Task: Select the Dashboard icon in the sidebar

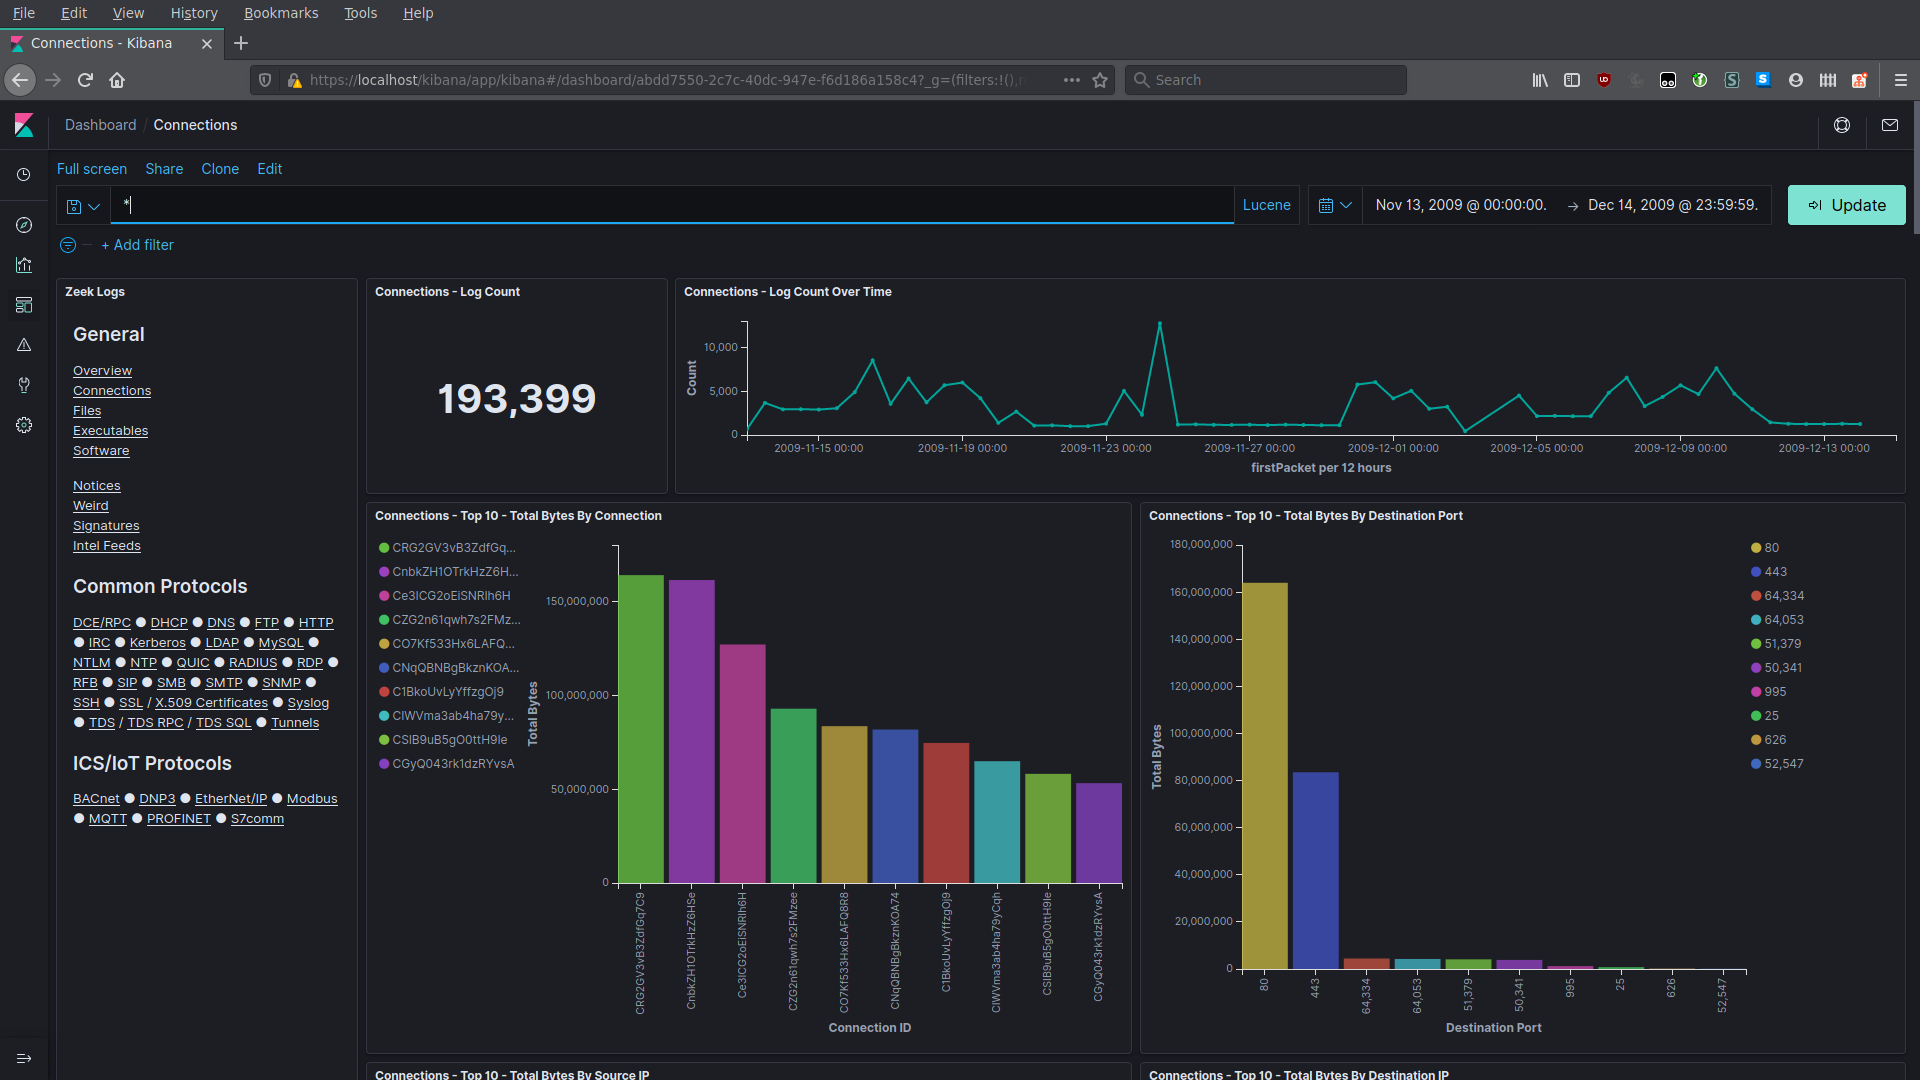Action: point(23,305)
